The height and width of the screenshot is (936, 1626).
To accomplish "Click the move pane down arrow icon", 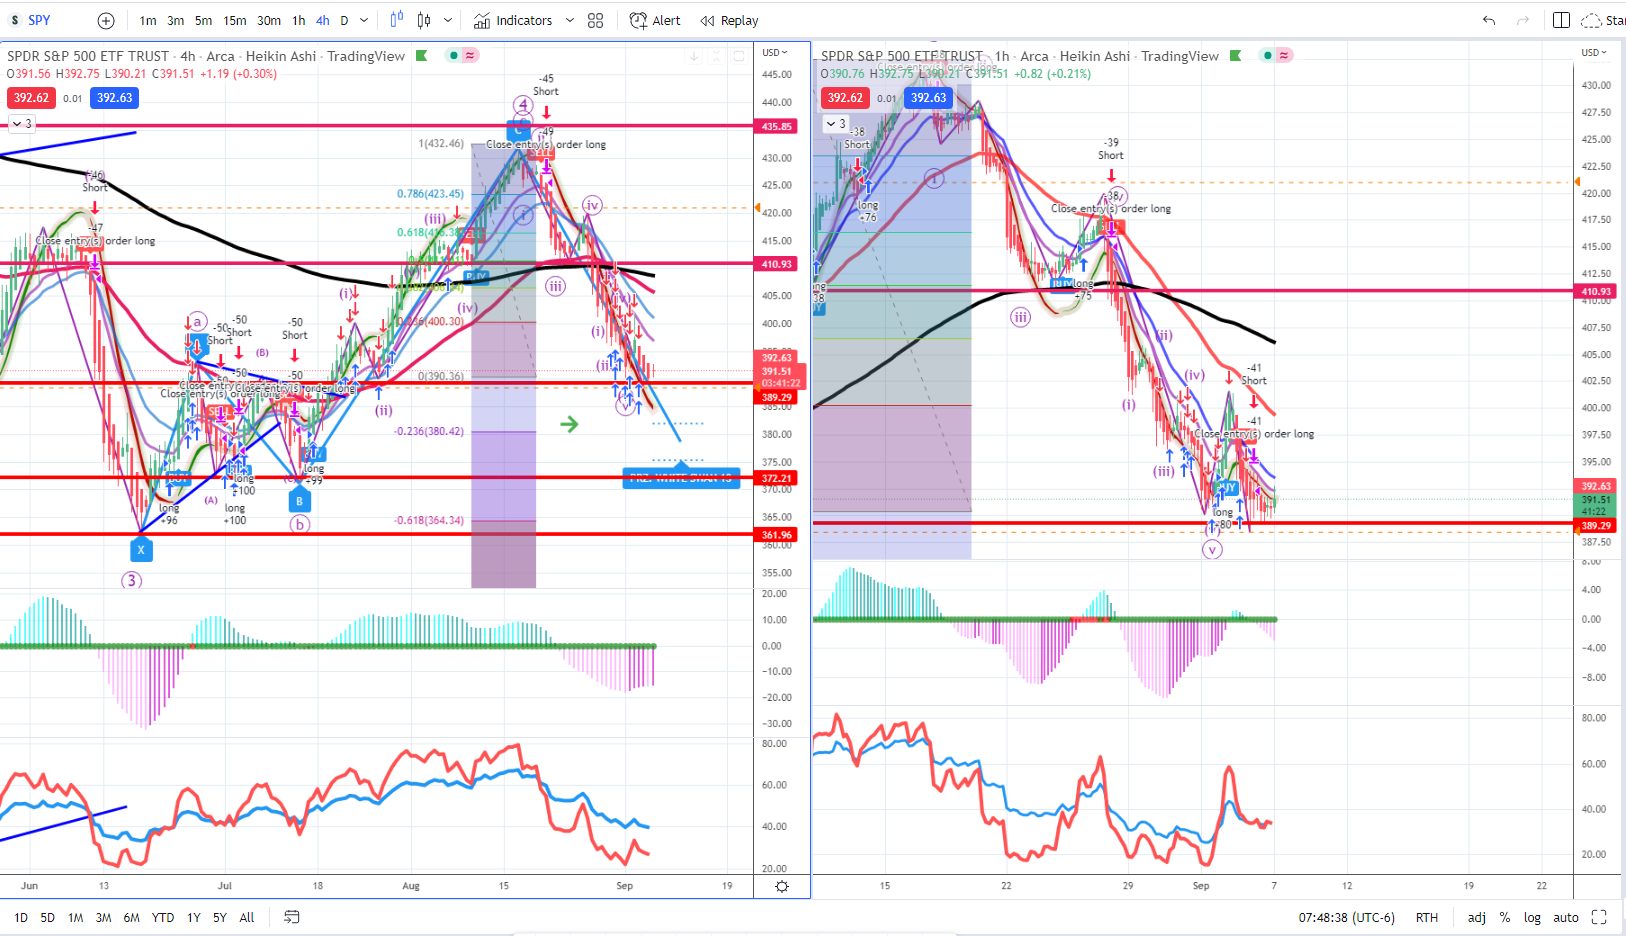I will click(693, 56).
